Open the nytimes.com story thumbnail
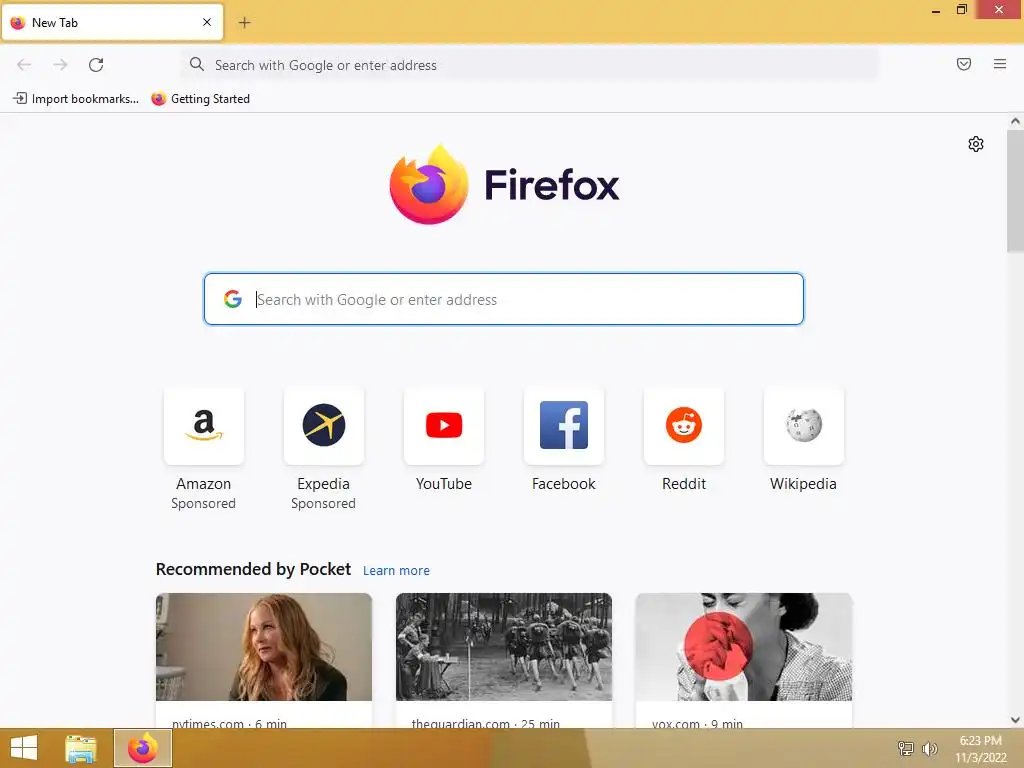 (x=264, y=647)
